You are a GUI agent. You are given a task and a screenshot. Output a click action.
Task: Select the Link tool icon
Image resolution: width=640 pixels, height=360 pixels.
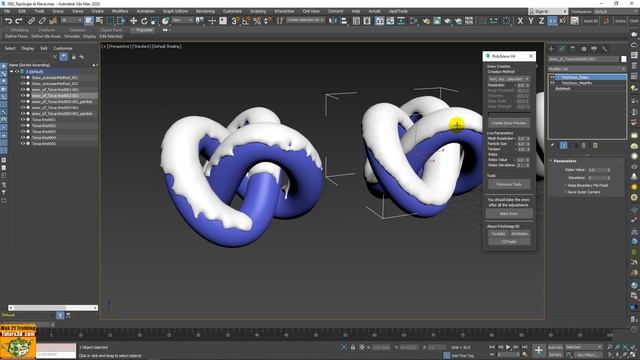coord(31,21)
